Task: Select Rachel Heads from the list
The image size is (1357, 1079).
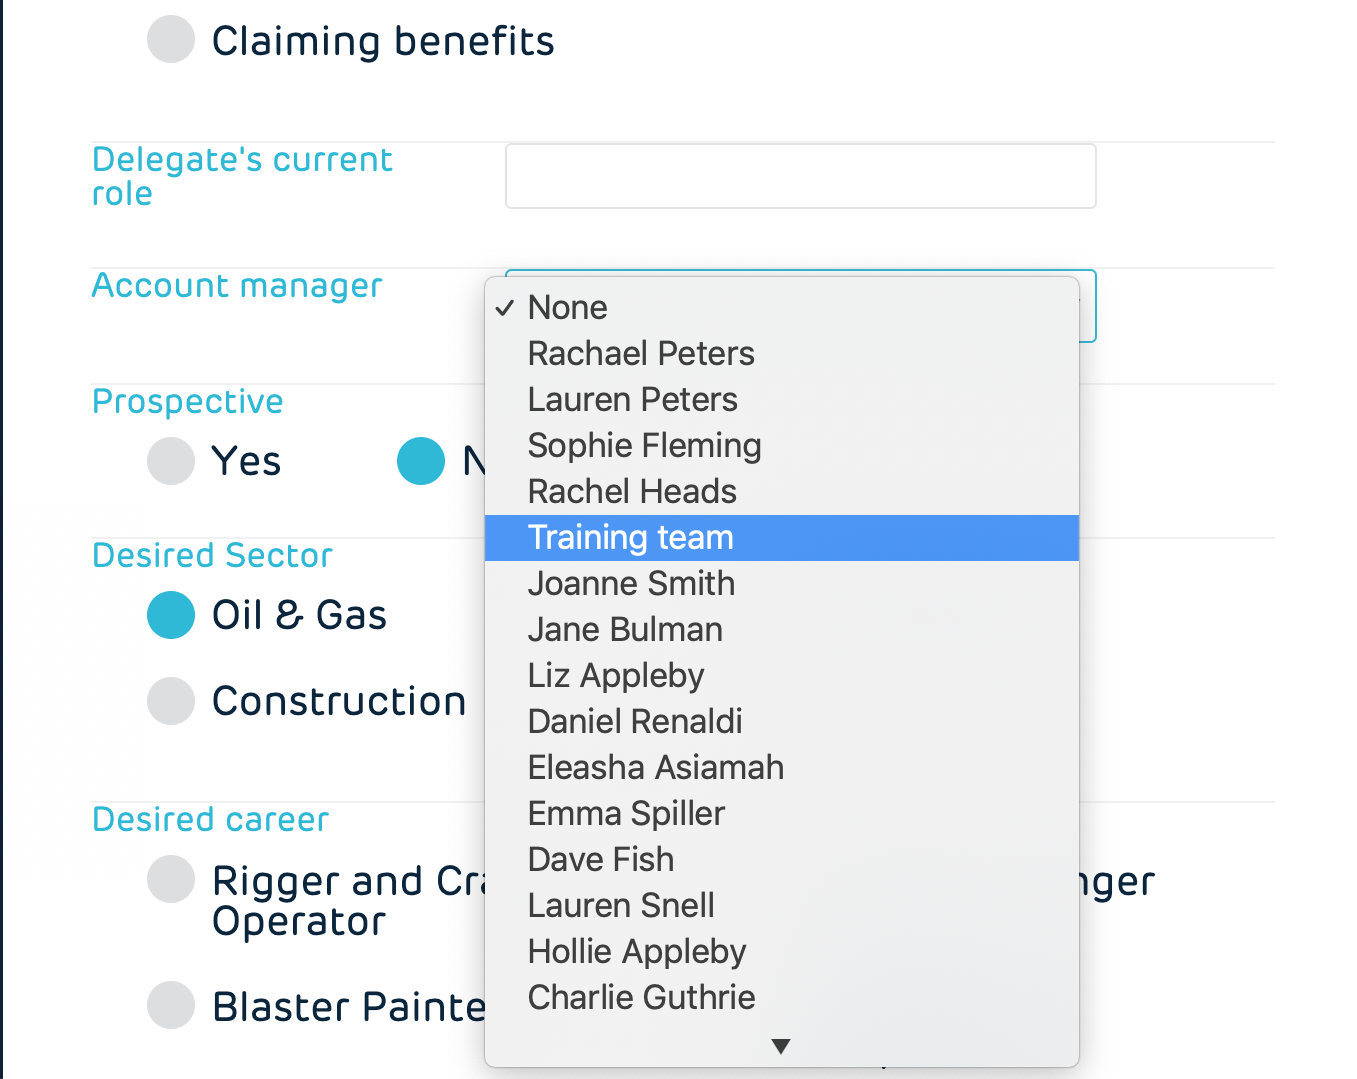Action: click(632, 491)
